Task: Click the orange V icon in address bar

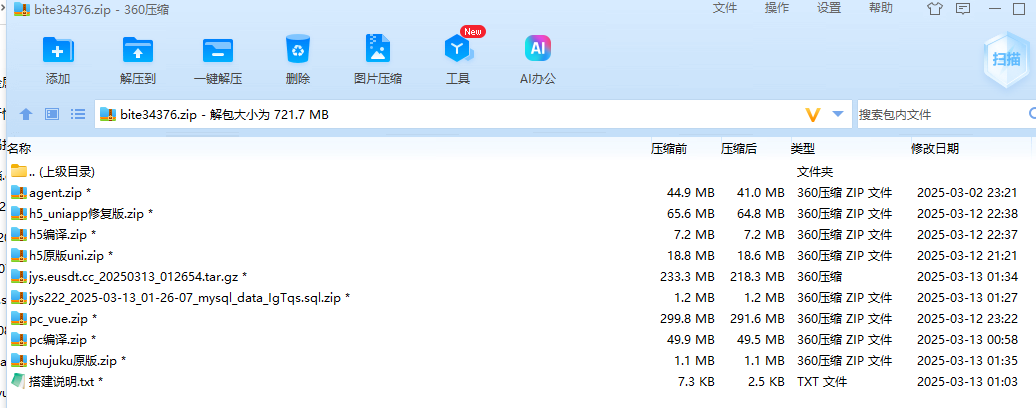Action: (812, 115)
